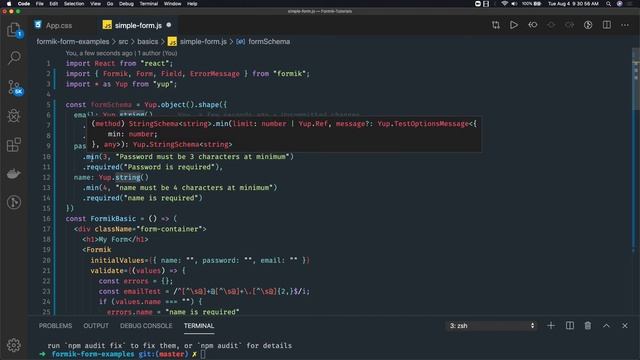Click 'FormikBasic' on line 16
Image resolution: width=640 pixels, height=360 pixels.
(113, 219)
